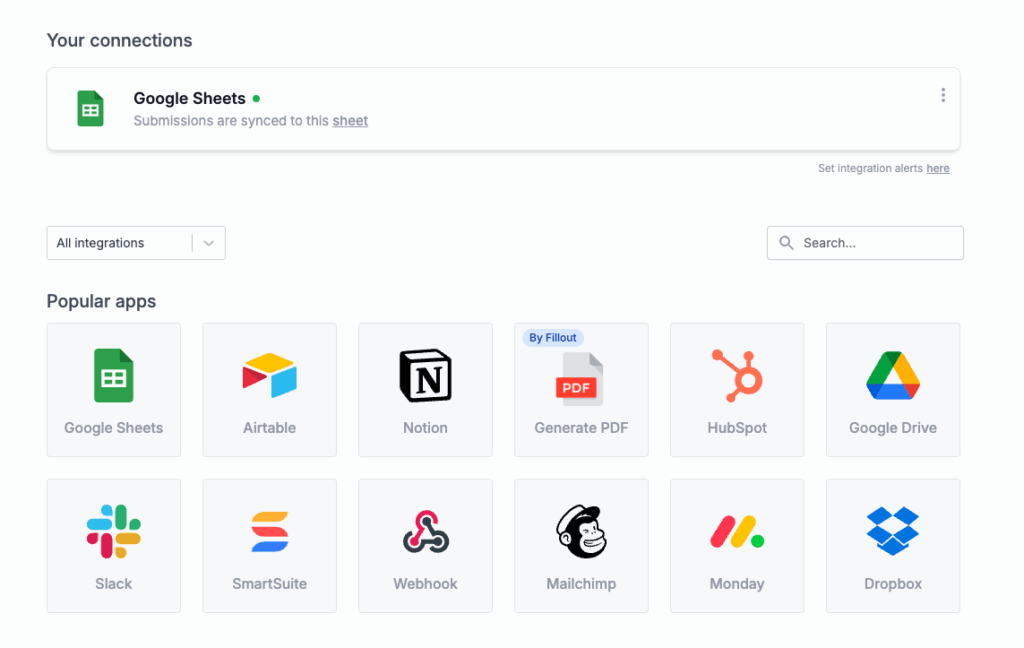Open the synced "sheet" link

tap(350, 121)
